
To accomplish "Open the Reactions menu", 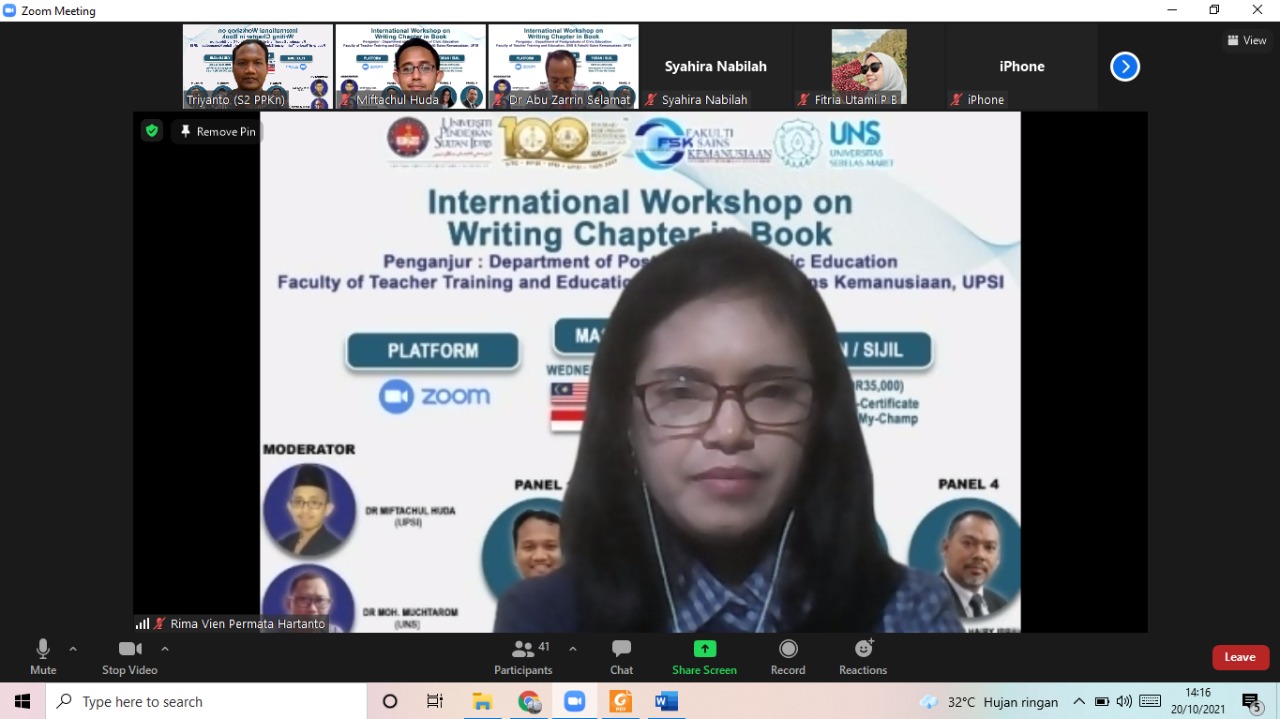I will [x=863, y=656].
